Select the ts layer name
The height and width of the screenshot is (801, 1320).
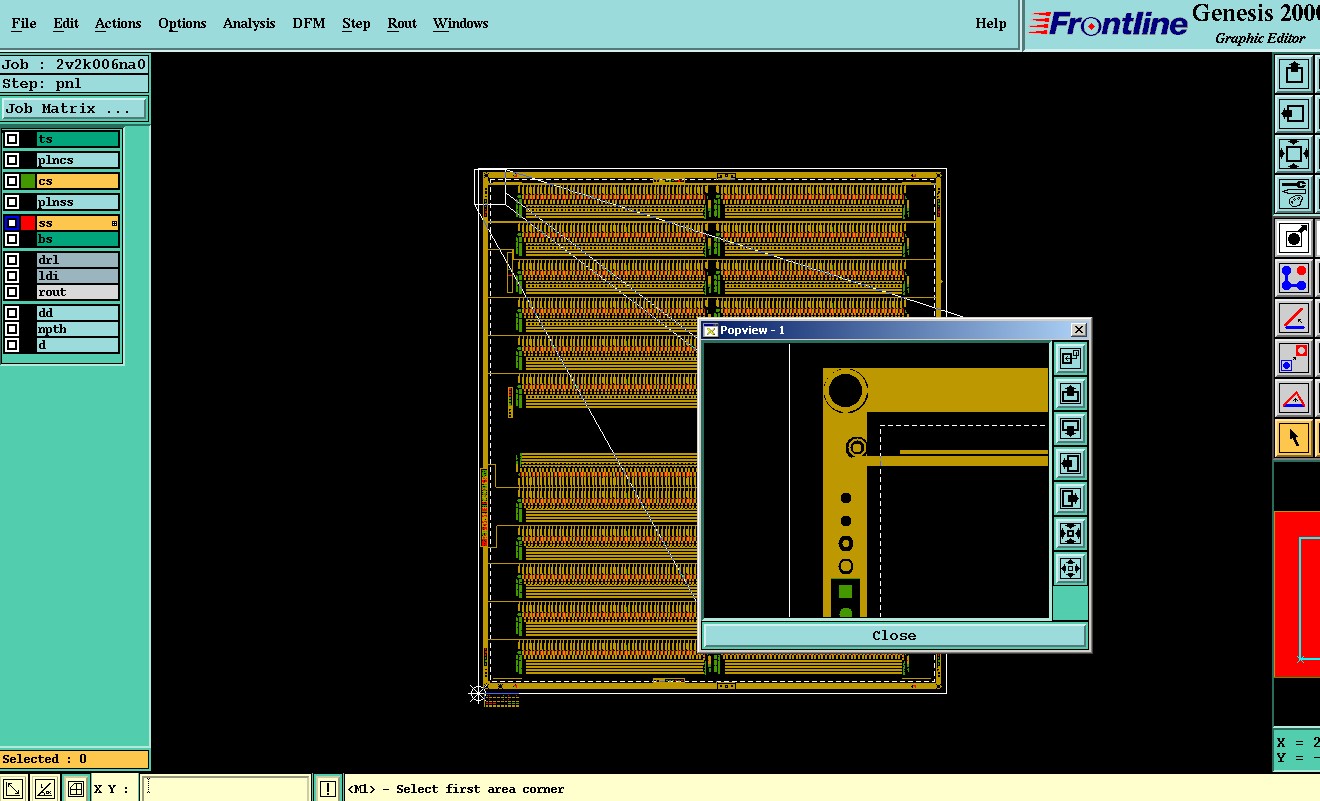coord(78,139)
